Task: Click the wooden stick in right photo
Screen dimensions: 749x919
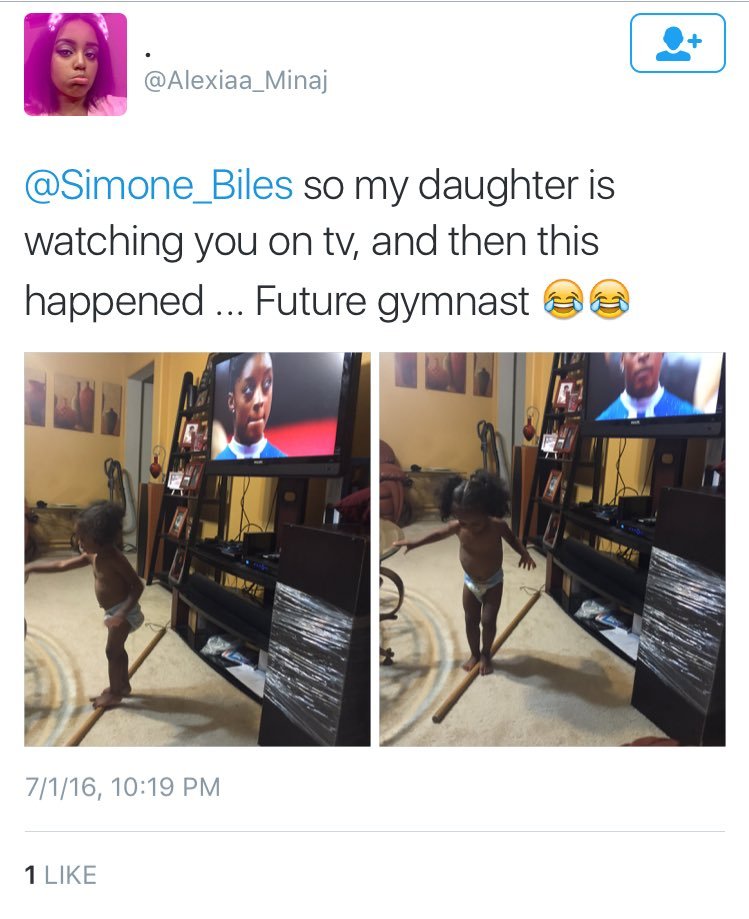Action: point(486,656)
